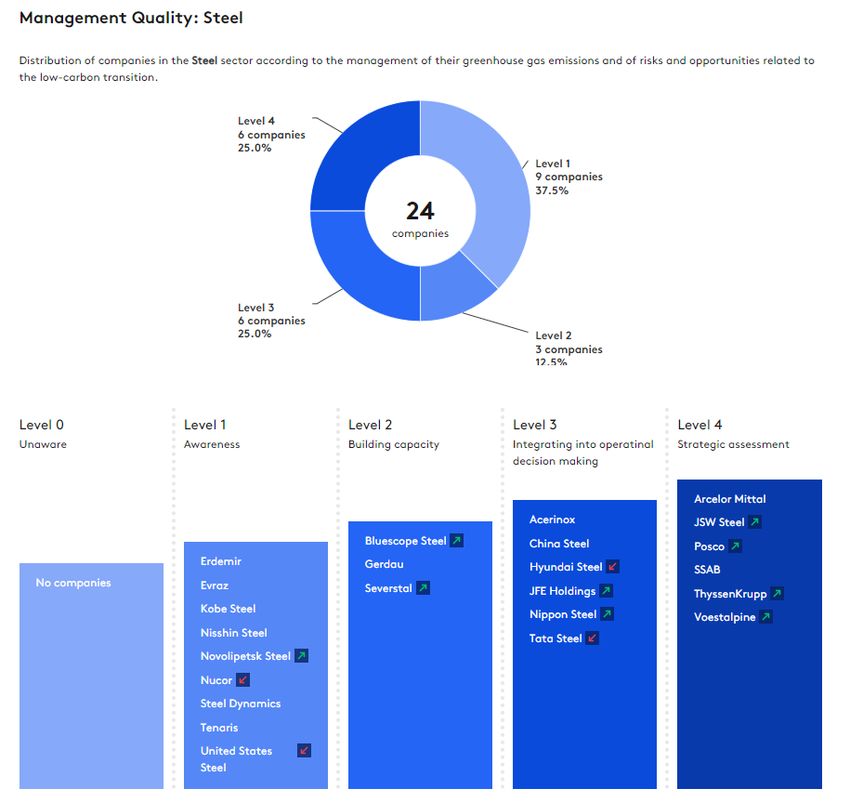850x802 pixels.
Task: Click the JSW Steel company name
Action: point(719,522)
